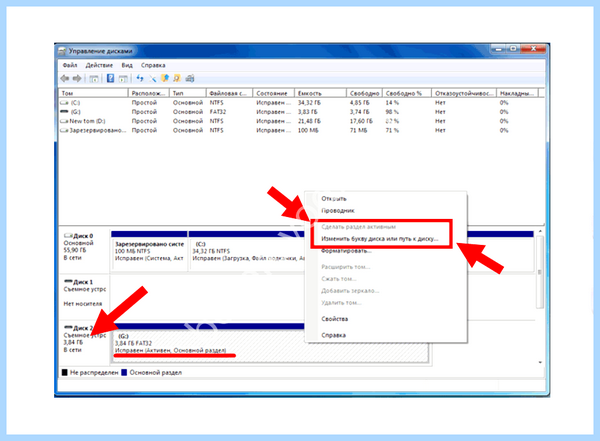Image resolution: width=600 pixels, height=441 pixels.
Task: Click the 100 МБ capacity cell
Action: (x=308, y=130)
